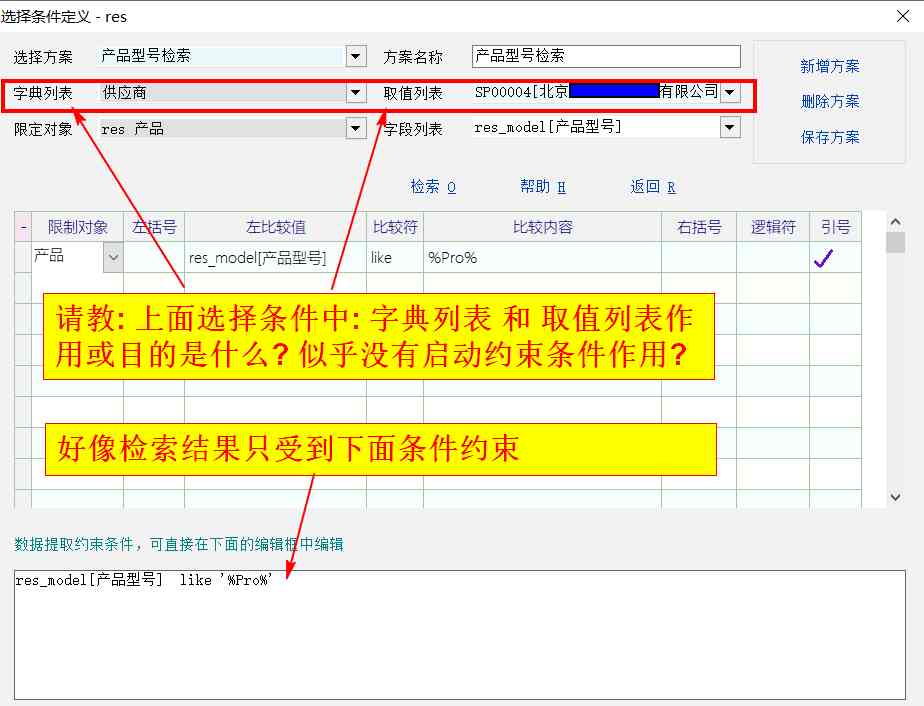Select the 比较符 like cell
Image resolution: width=924 pixels, height=706 pixels.
tap(394, 258)
